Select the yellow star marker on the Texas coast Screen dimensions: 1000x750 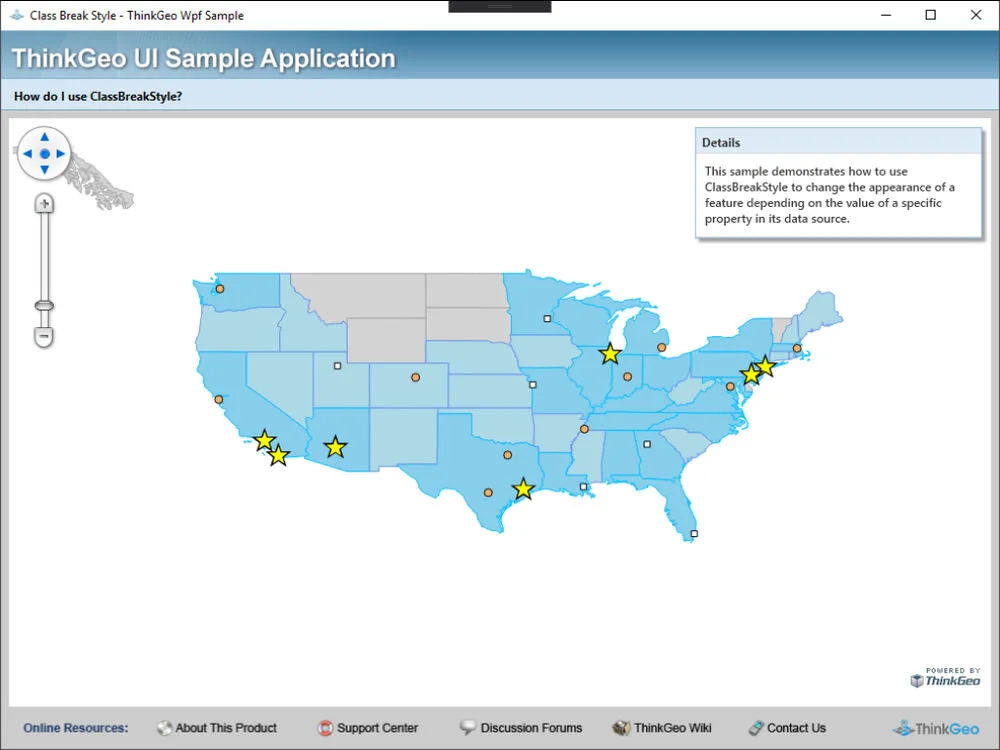click(x=523, y=489)
